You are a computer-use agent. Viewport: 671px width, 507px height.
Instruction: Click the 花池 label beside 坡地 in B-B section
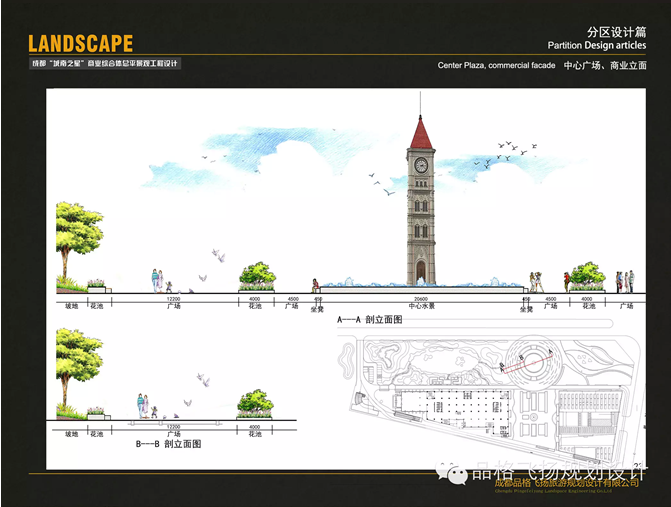tap(97, 434)
